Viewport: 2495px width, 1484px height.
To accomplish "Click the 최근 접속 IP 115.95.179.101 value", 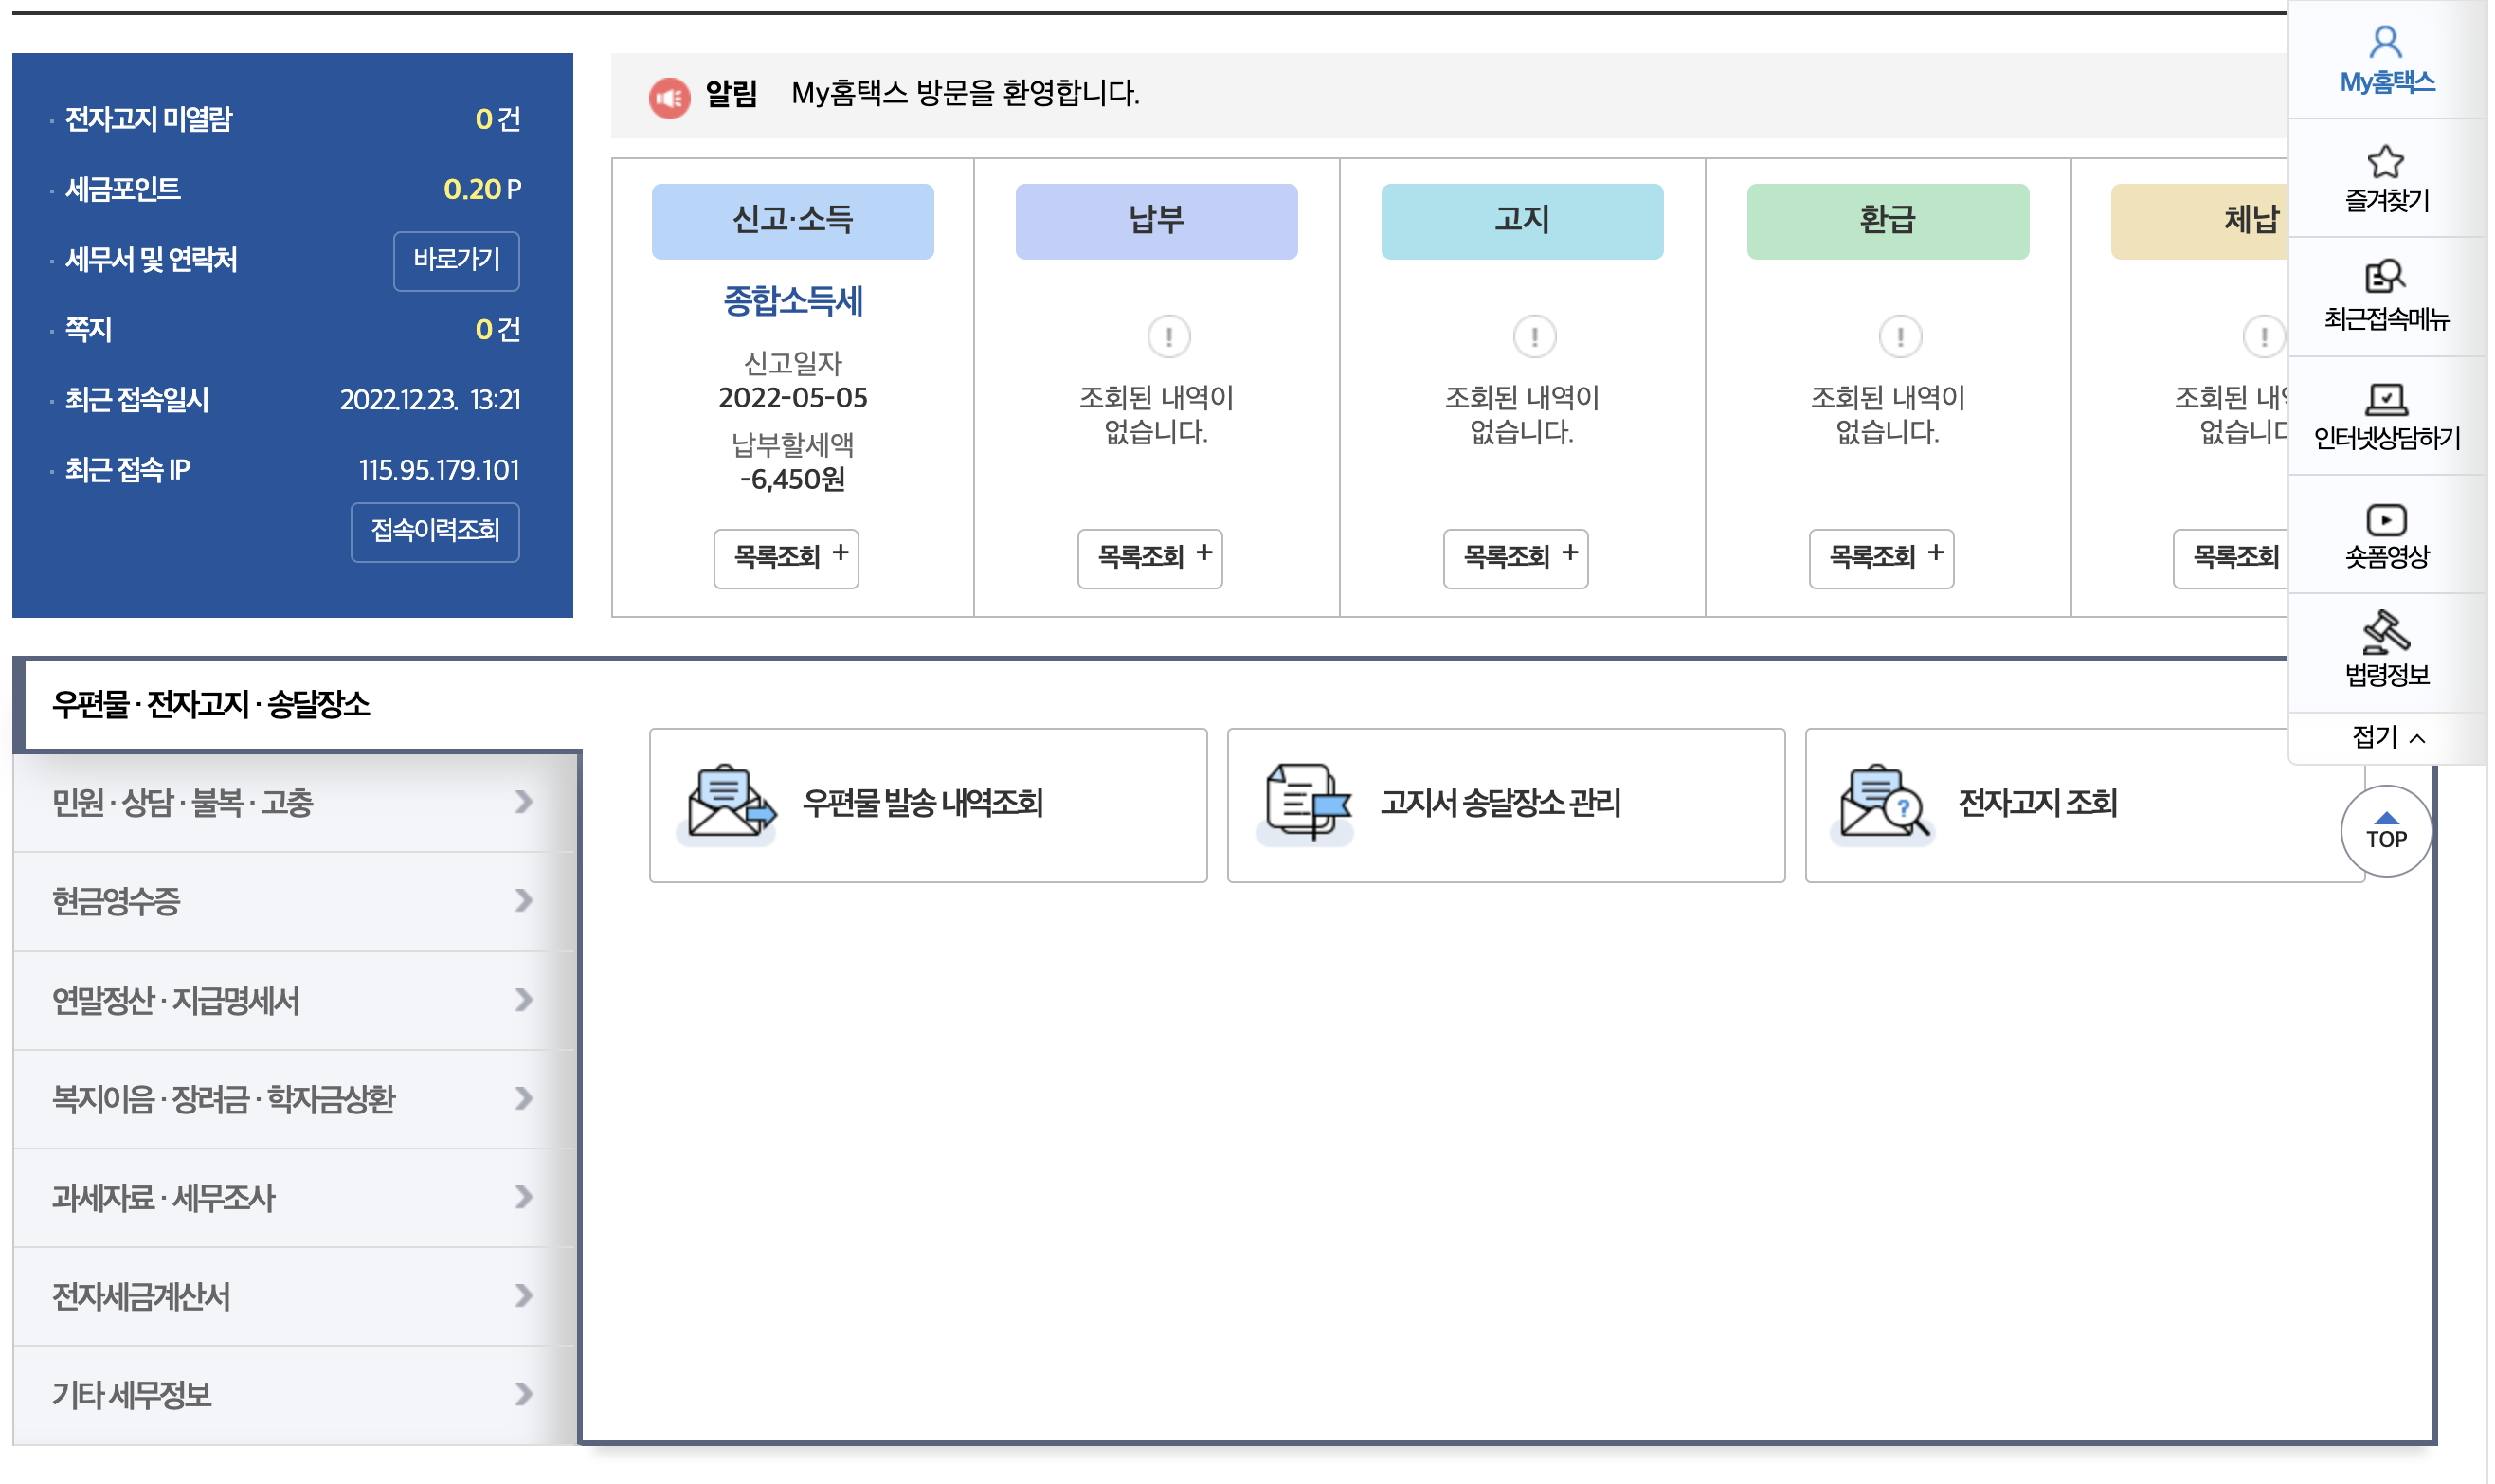I will pyautogui.click(x=439, y=470).
